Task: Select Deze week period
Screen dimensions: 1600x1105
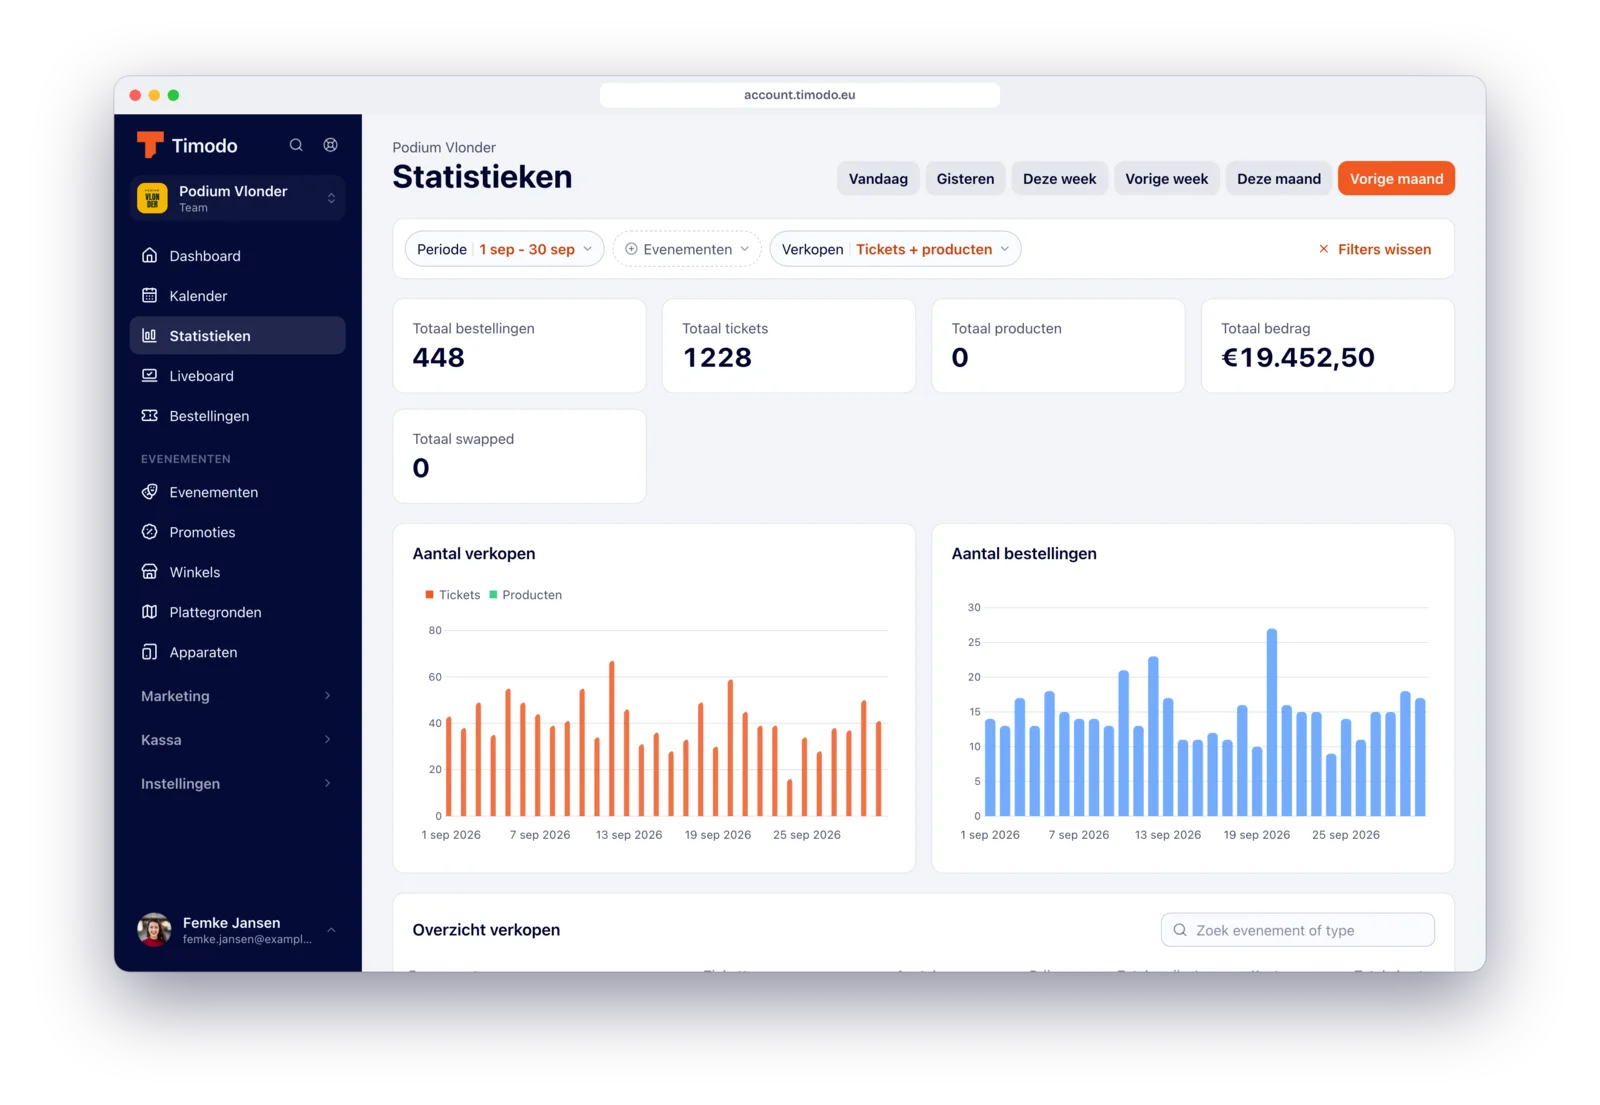Action: pos(1059,179)
